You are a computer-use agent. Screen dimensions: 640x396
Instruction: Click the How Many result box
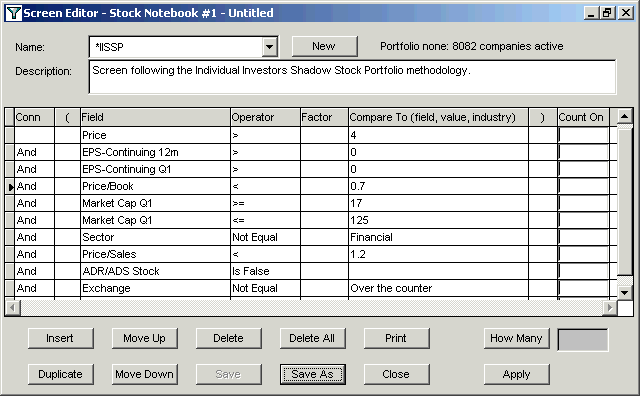(x=582, y=340)
